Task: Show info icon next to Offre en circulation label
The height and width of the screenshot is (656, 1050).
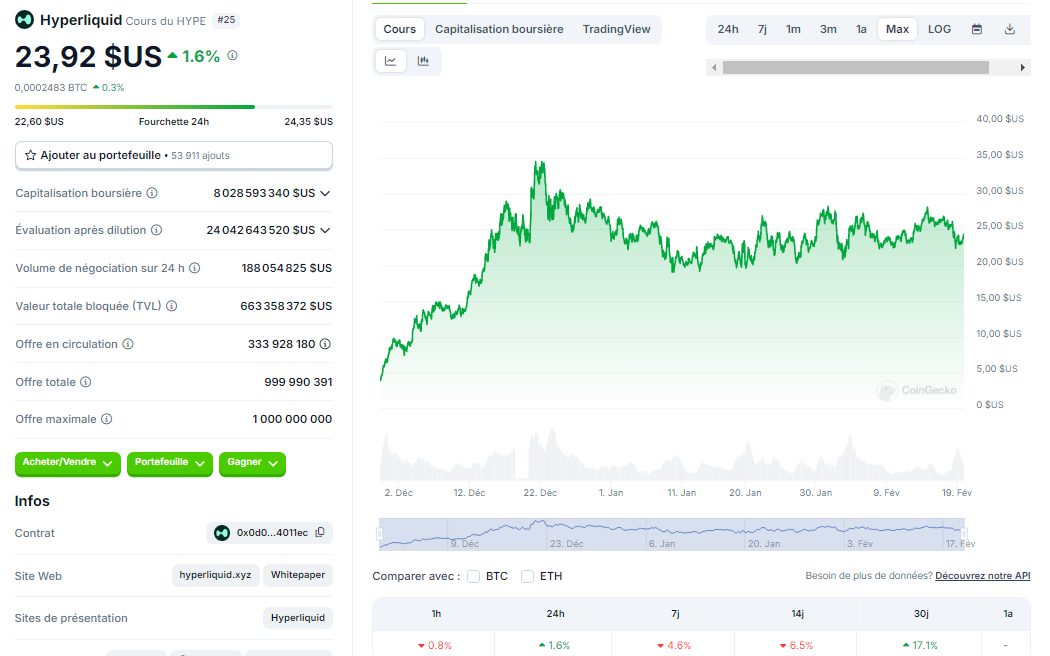Action: [x=128, y=344]
